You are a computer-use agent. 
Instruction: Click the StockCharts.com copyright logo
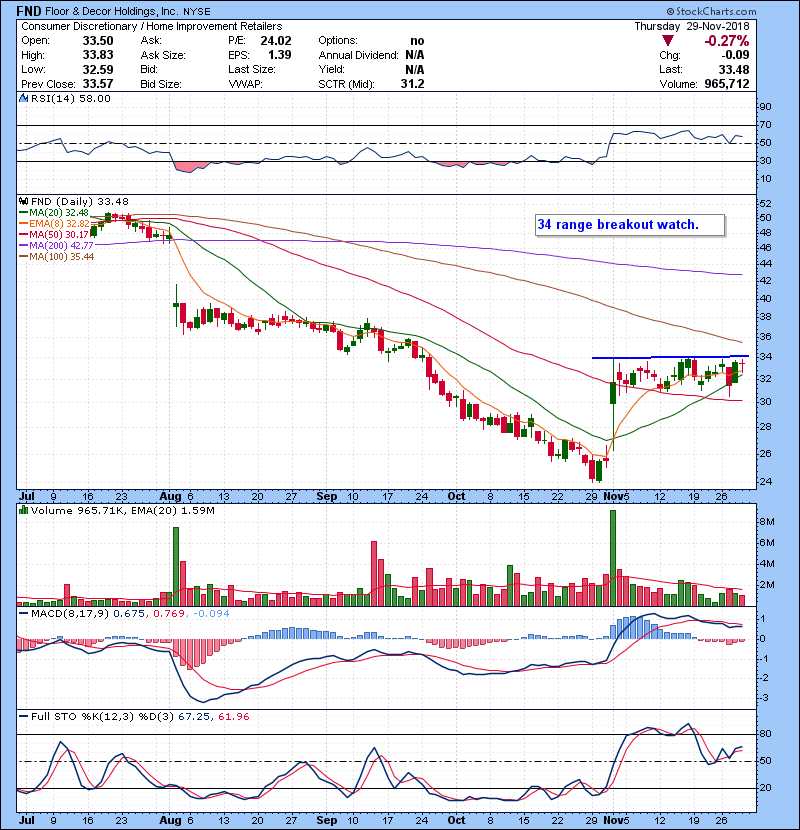(711, 11)
